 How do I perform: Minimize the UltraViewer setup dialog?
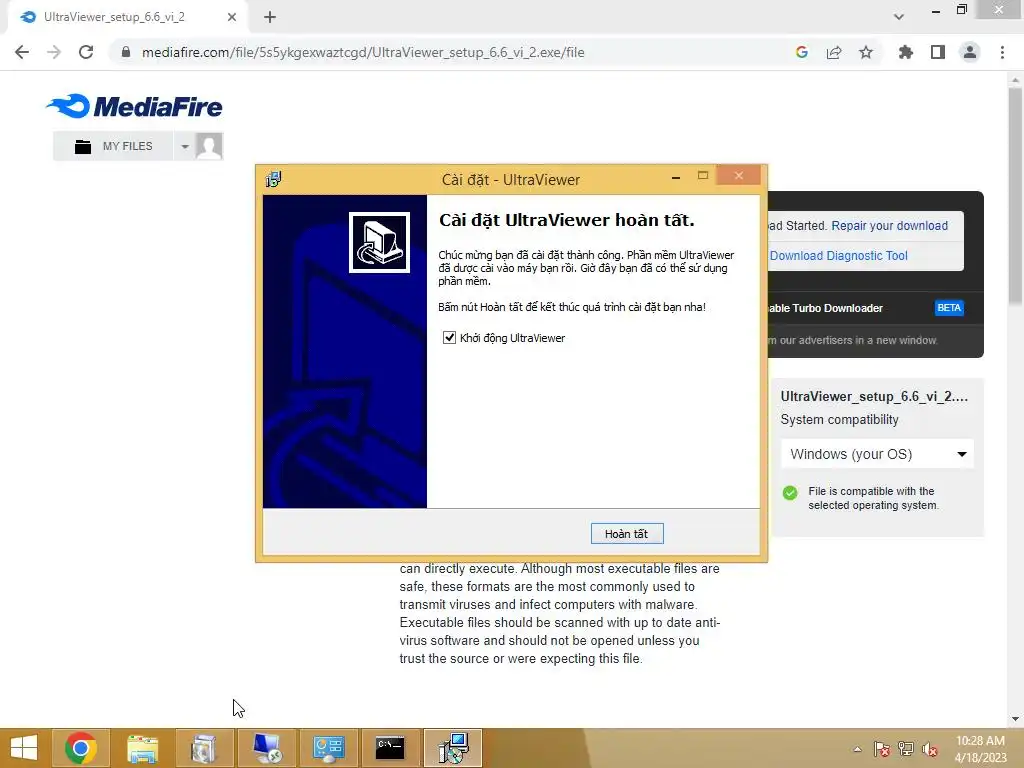676,177
